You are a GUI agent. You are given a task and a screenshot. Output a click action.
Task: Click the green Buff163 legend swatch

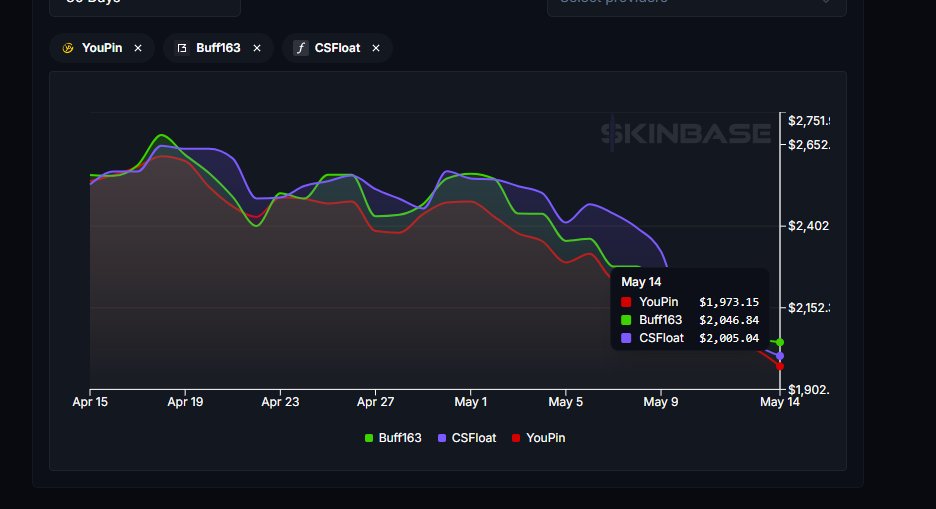[369, 438]
